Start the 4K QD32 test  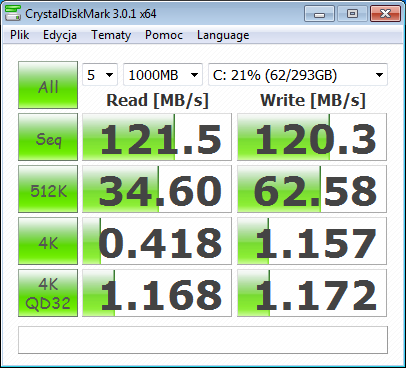point(48,293)
